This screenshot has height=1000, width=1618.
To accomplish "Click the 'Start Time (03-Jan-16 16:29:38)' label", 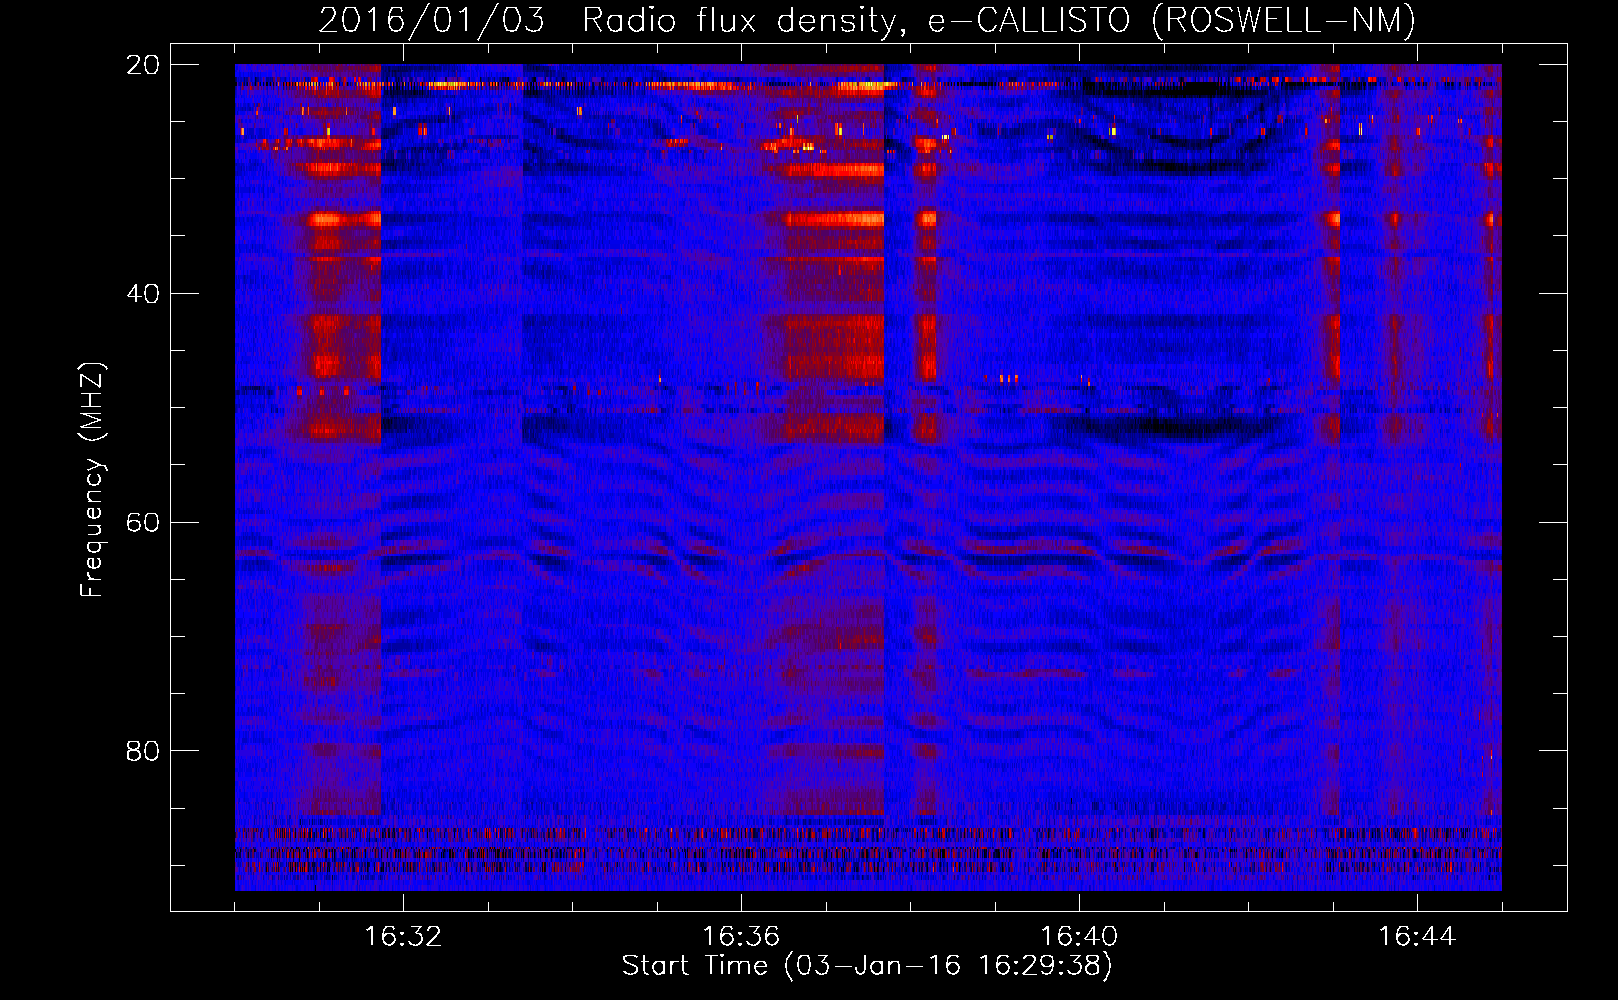I will pyautogui.click(x=867, y=966).
